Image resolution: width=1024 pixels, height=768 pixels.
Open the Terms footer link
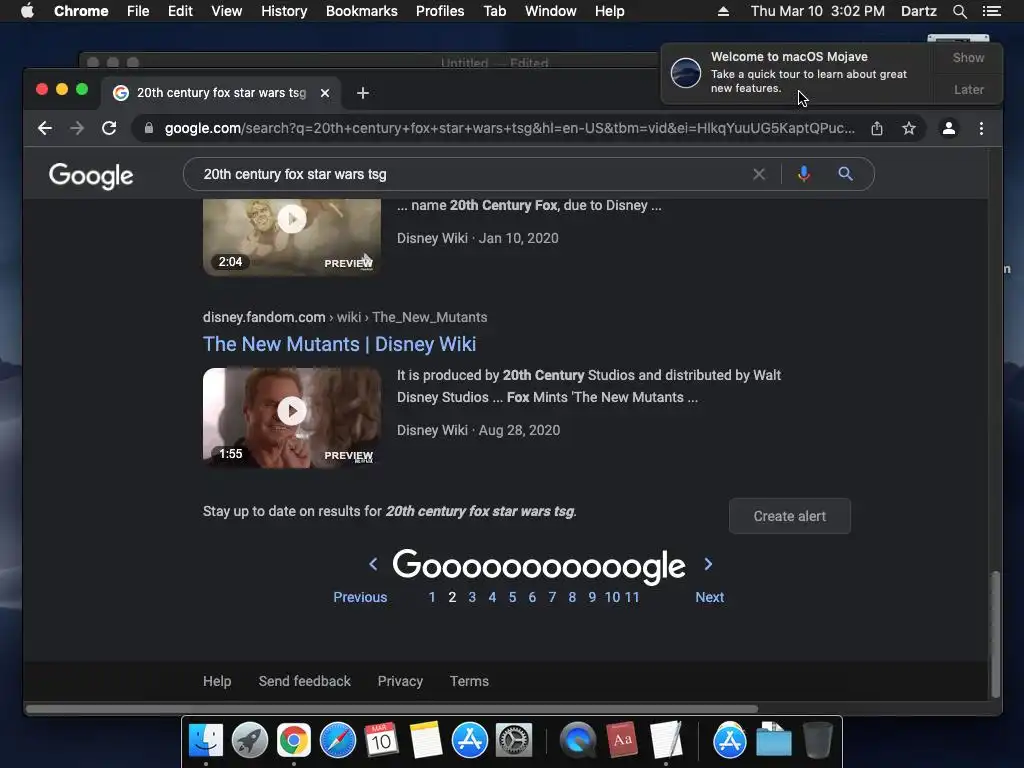pos(469,681)
